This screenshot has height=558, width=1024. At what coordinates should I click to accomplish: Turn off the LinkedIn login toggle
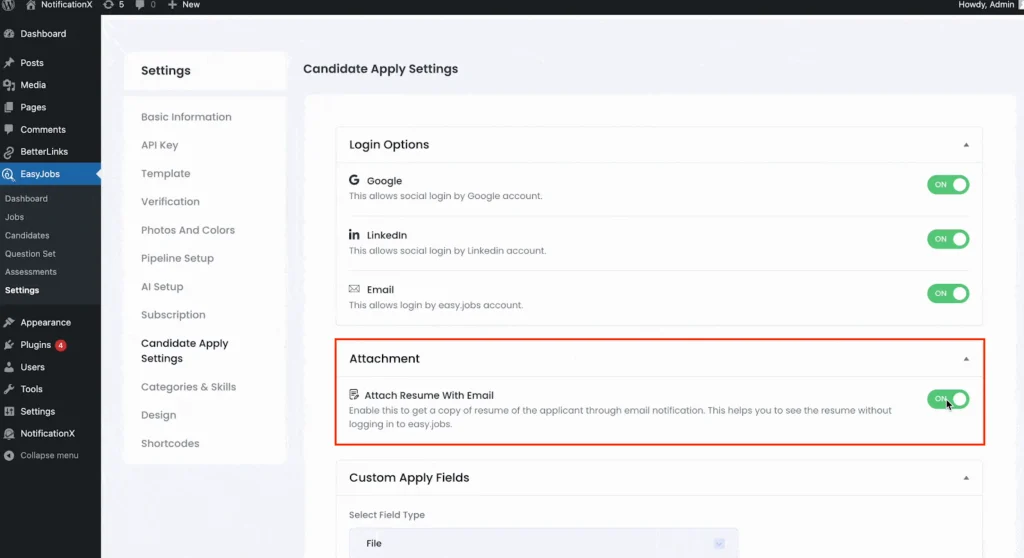click(x=948, y=239)
